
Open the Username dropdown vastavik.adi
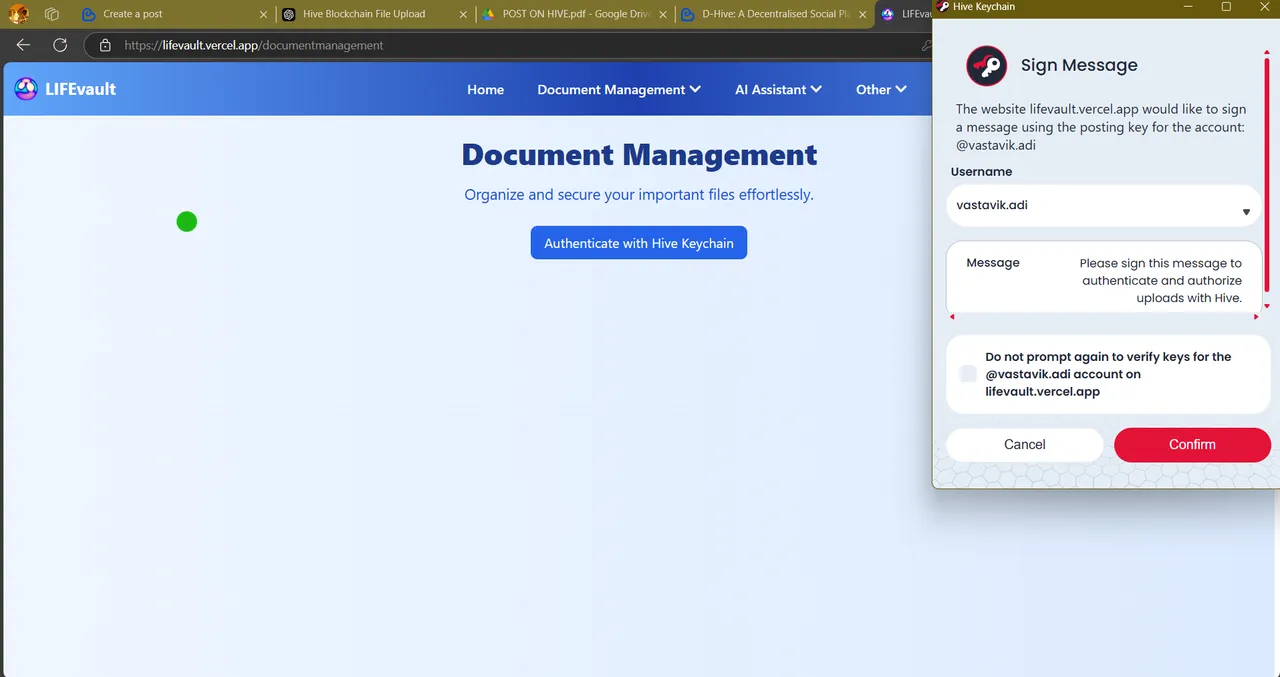coord(1103,206)
